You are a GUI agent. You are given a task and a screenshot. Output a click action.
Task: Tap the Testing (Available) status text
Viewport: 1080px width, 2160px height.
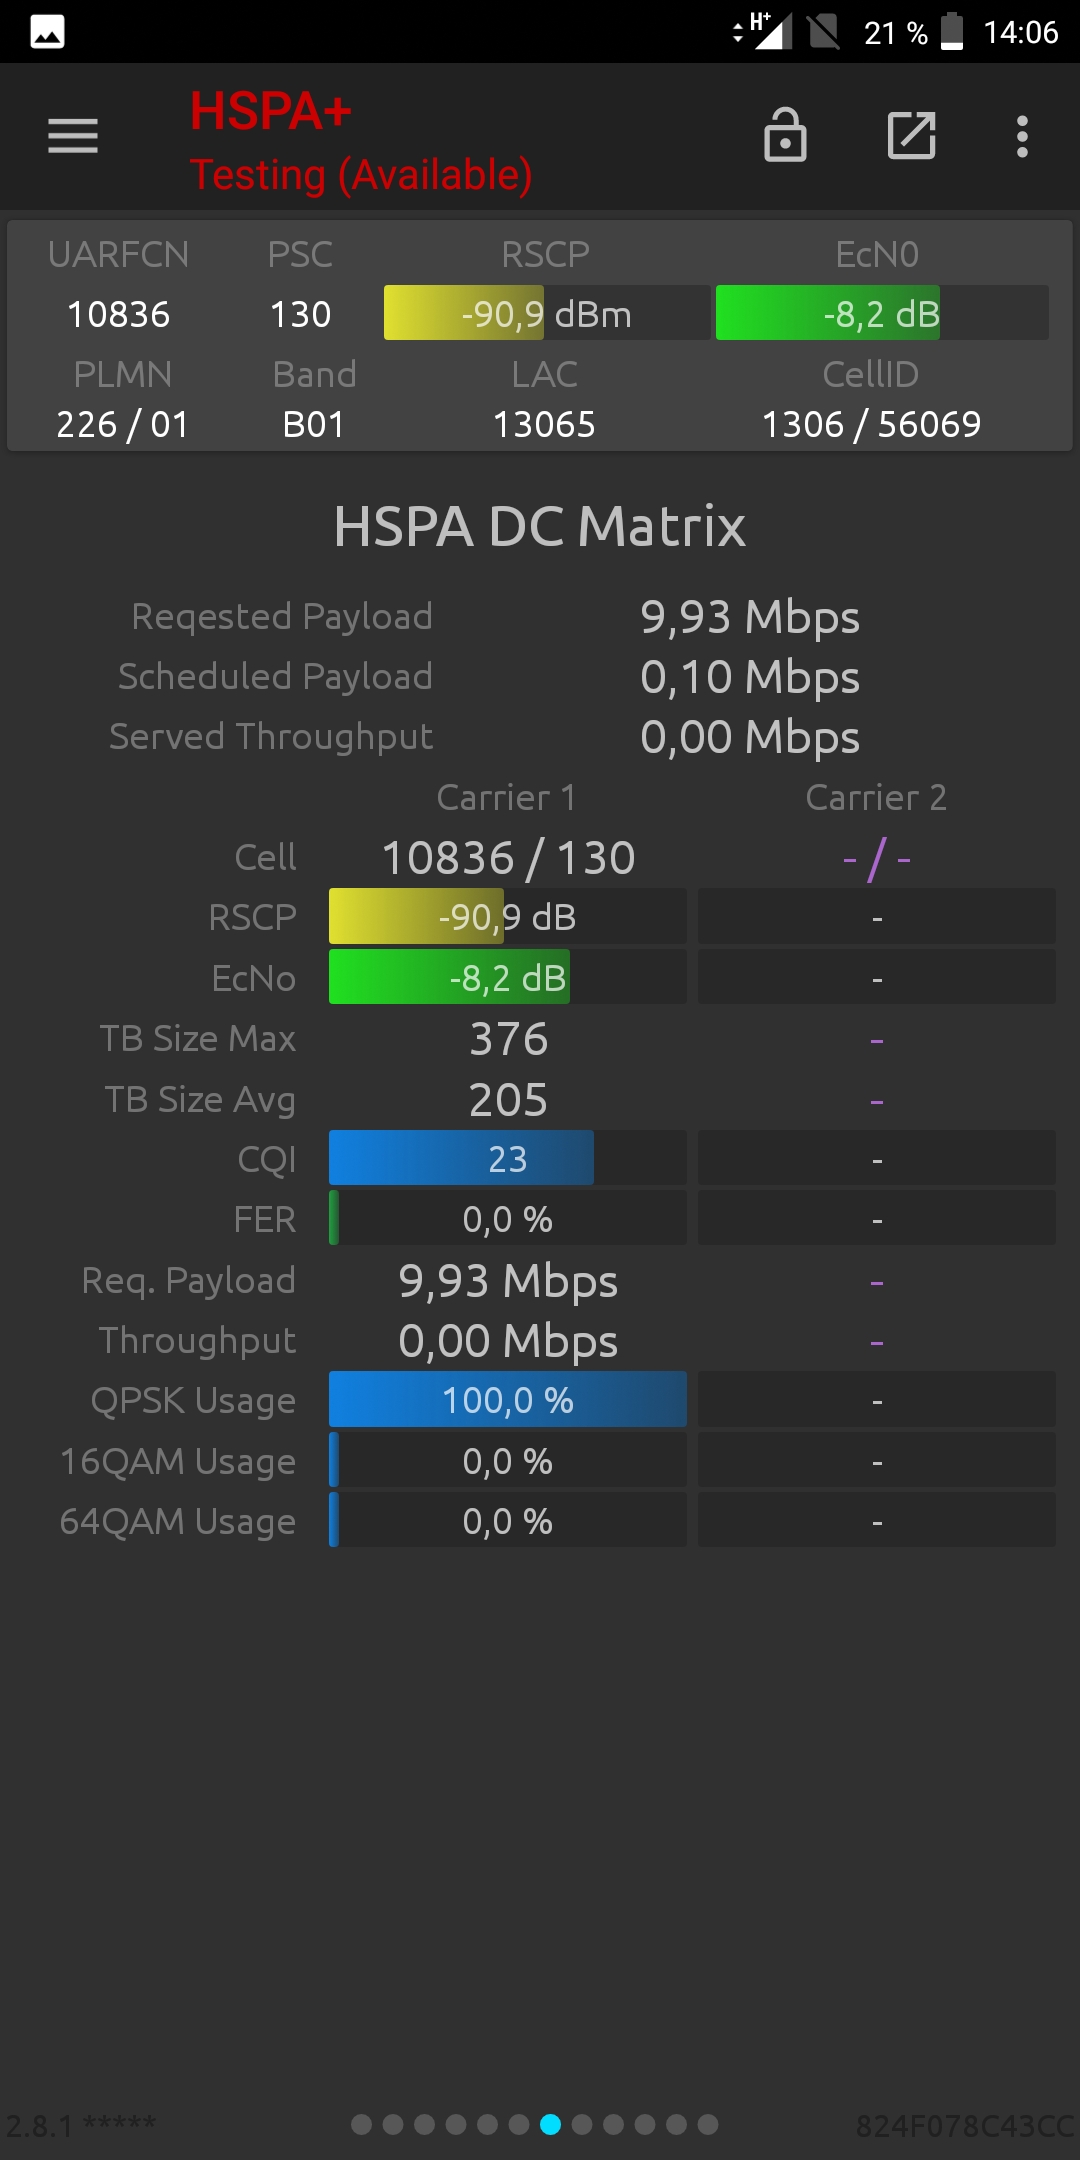pyautogui.click(x=361, y=175)
